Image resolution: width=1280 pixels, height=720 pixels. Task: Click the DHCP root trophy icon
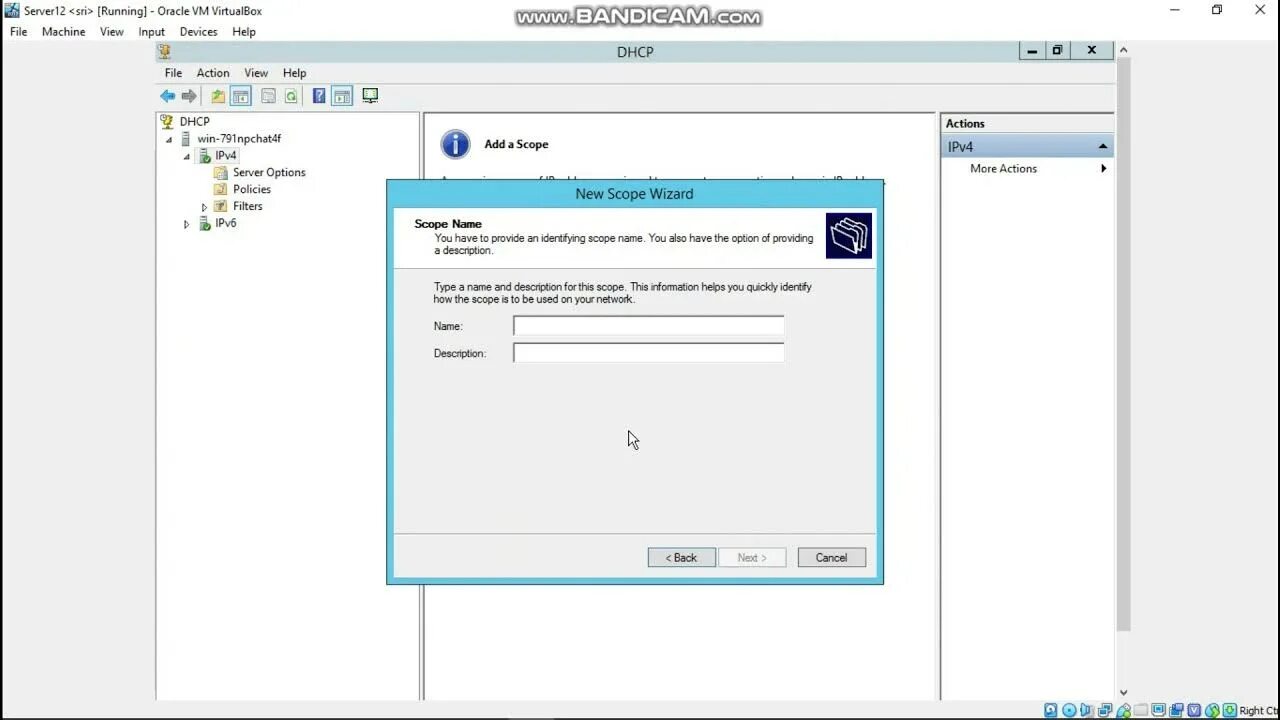pos(167,121)
